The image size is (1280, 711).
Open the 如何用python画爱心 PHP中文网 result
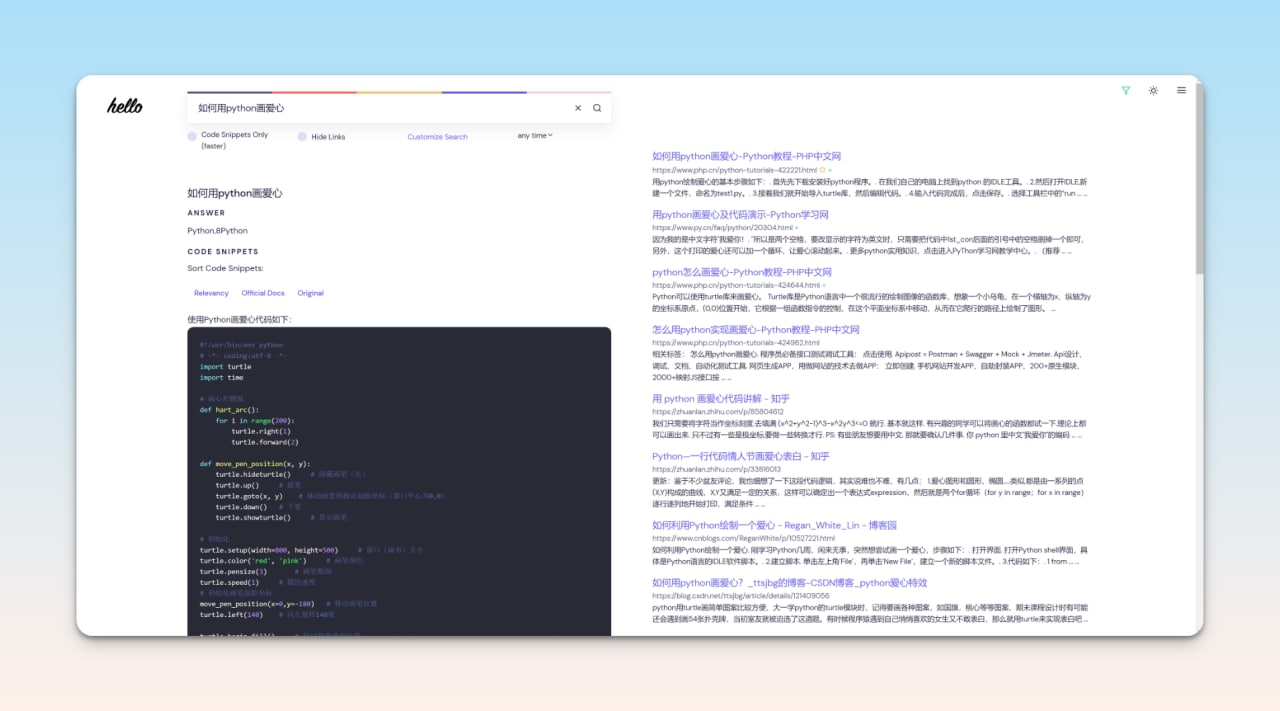pyautogui.click(x=746, y=156)
